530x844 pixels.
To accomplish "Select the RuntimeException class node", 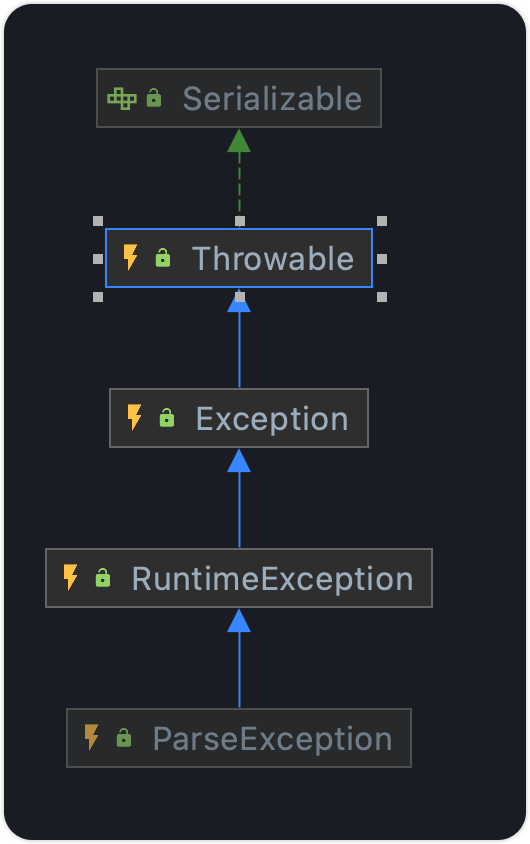I will click(239, 578).
